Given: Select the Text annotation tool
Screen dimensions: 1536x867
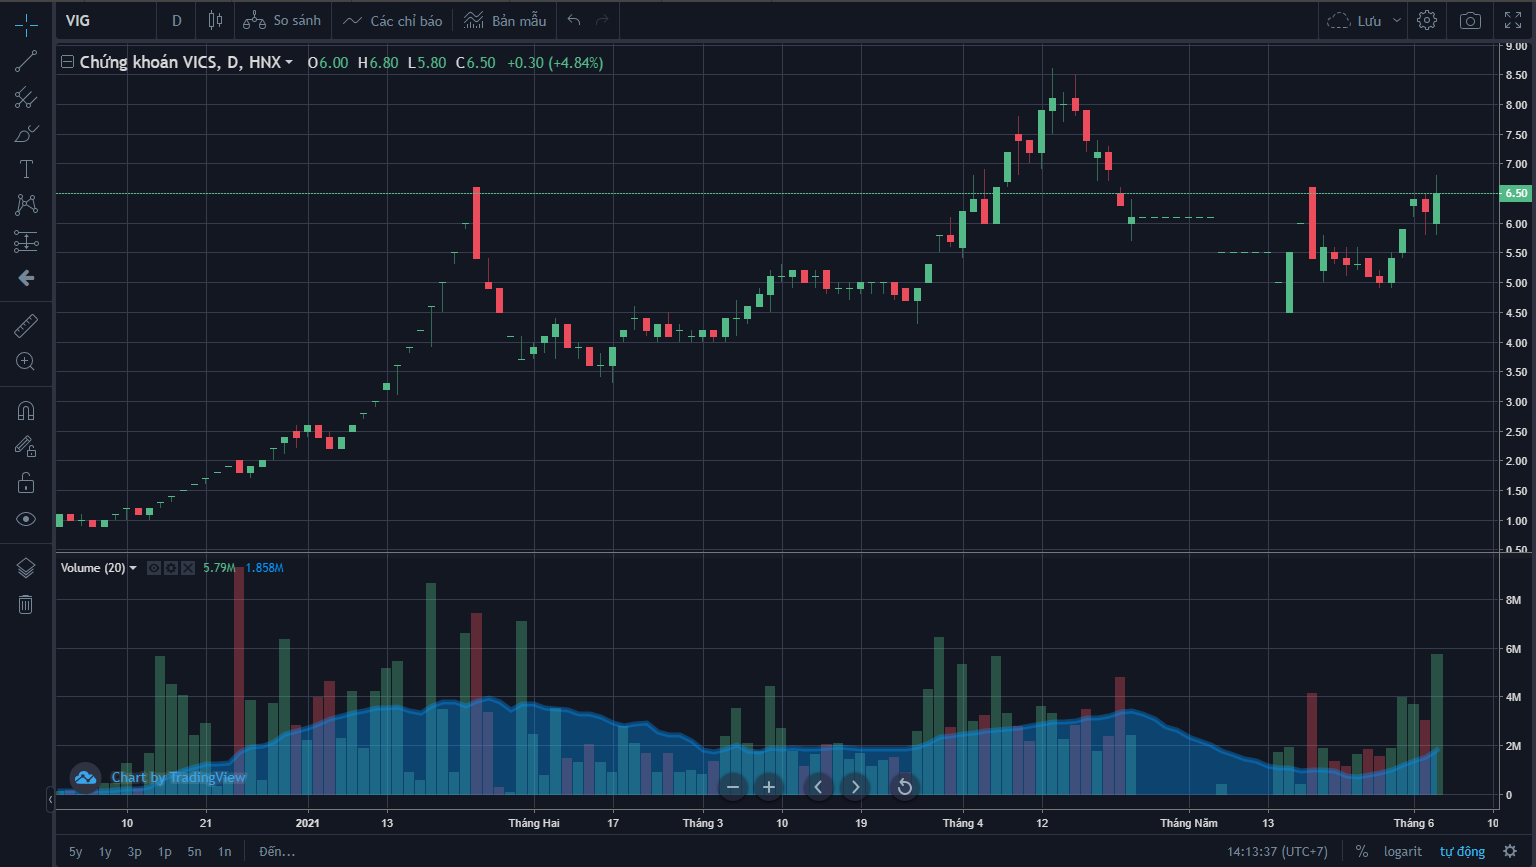Looking at the screenshot, I should tap(26, 169).
